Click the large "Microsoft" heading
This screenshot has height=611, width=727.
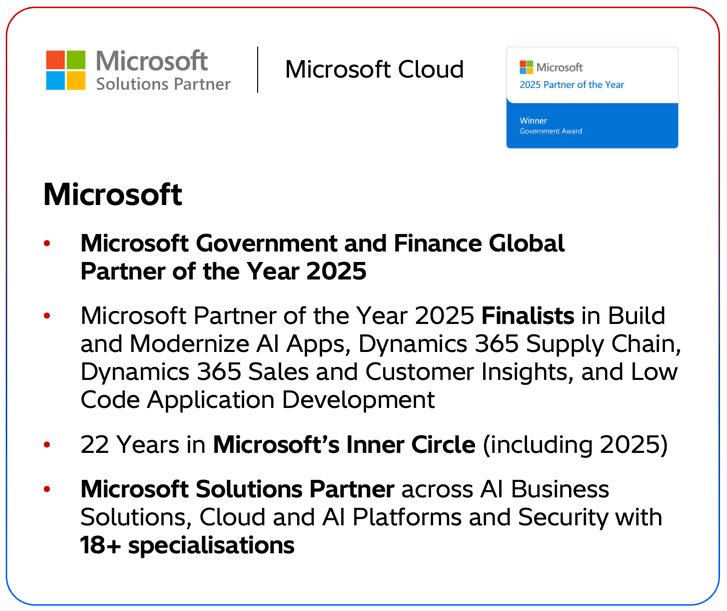coord(112,194)
